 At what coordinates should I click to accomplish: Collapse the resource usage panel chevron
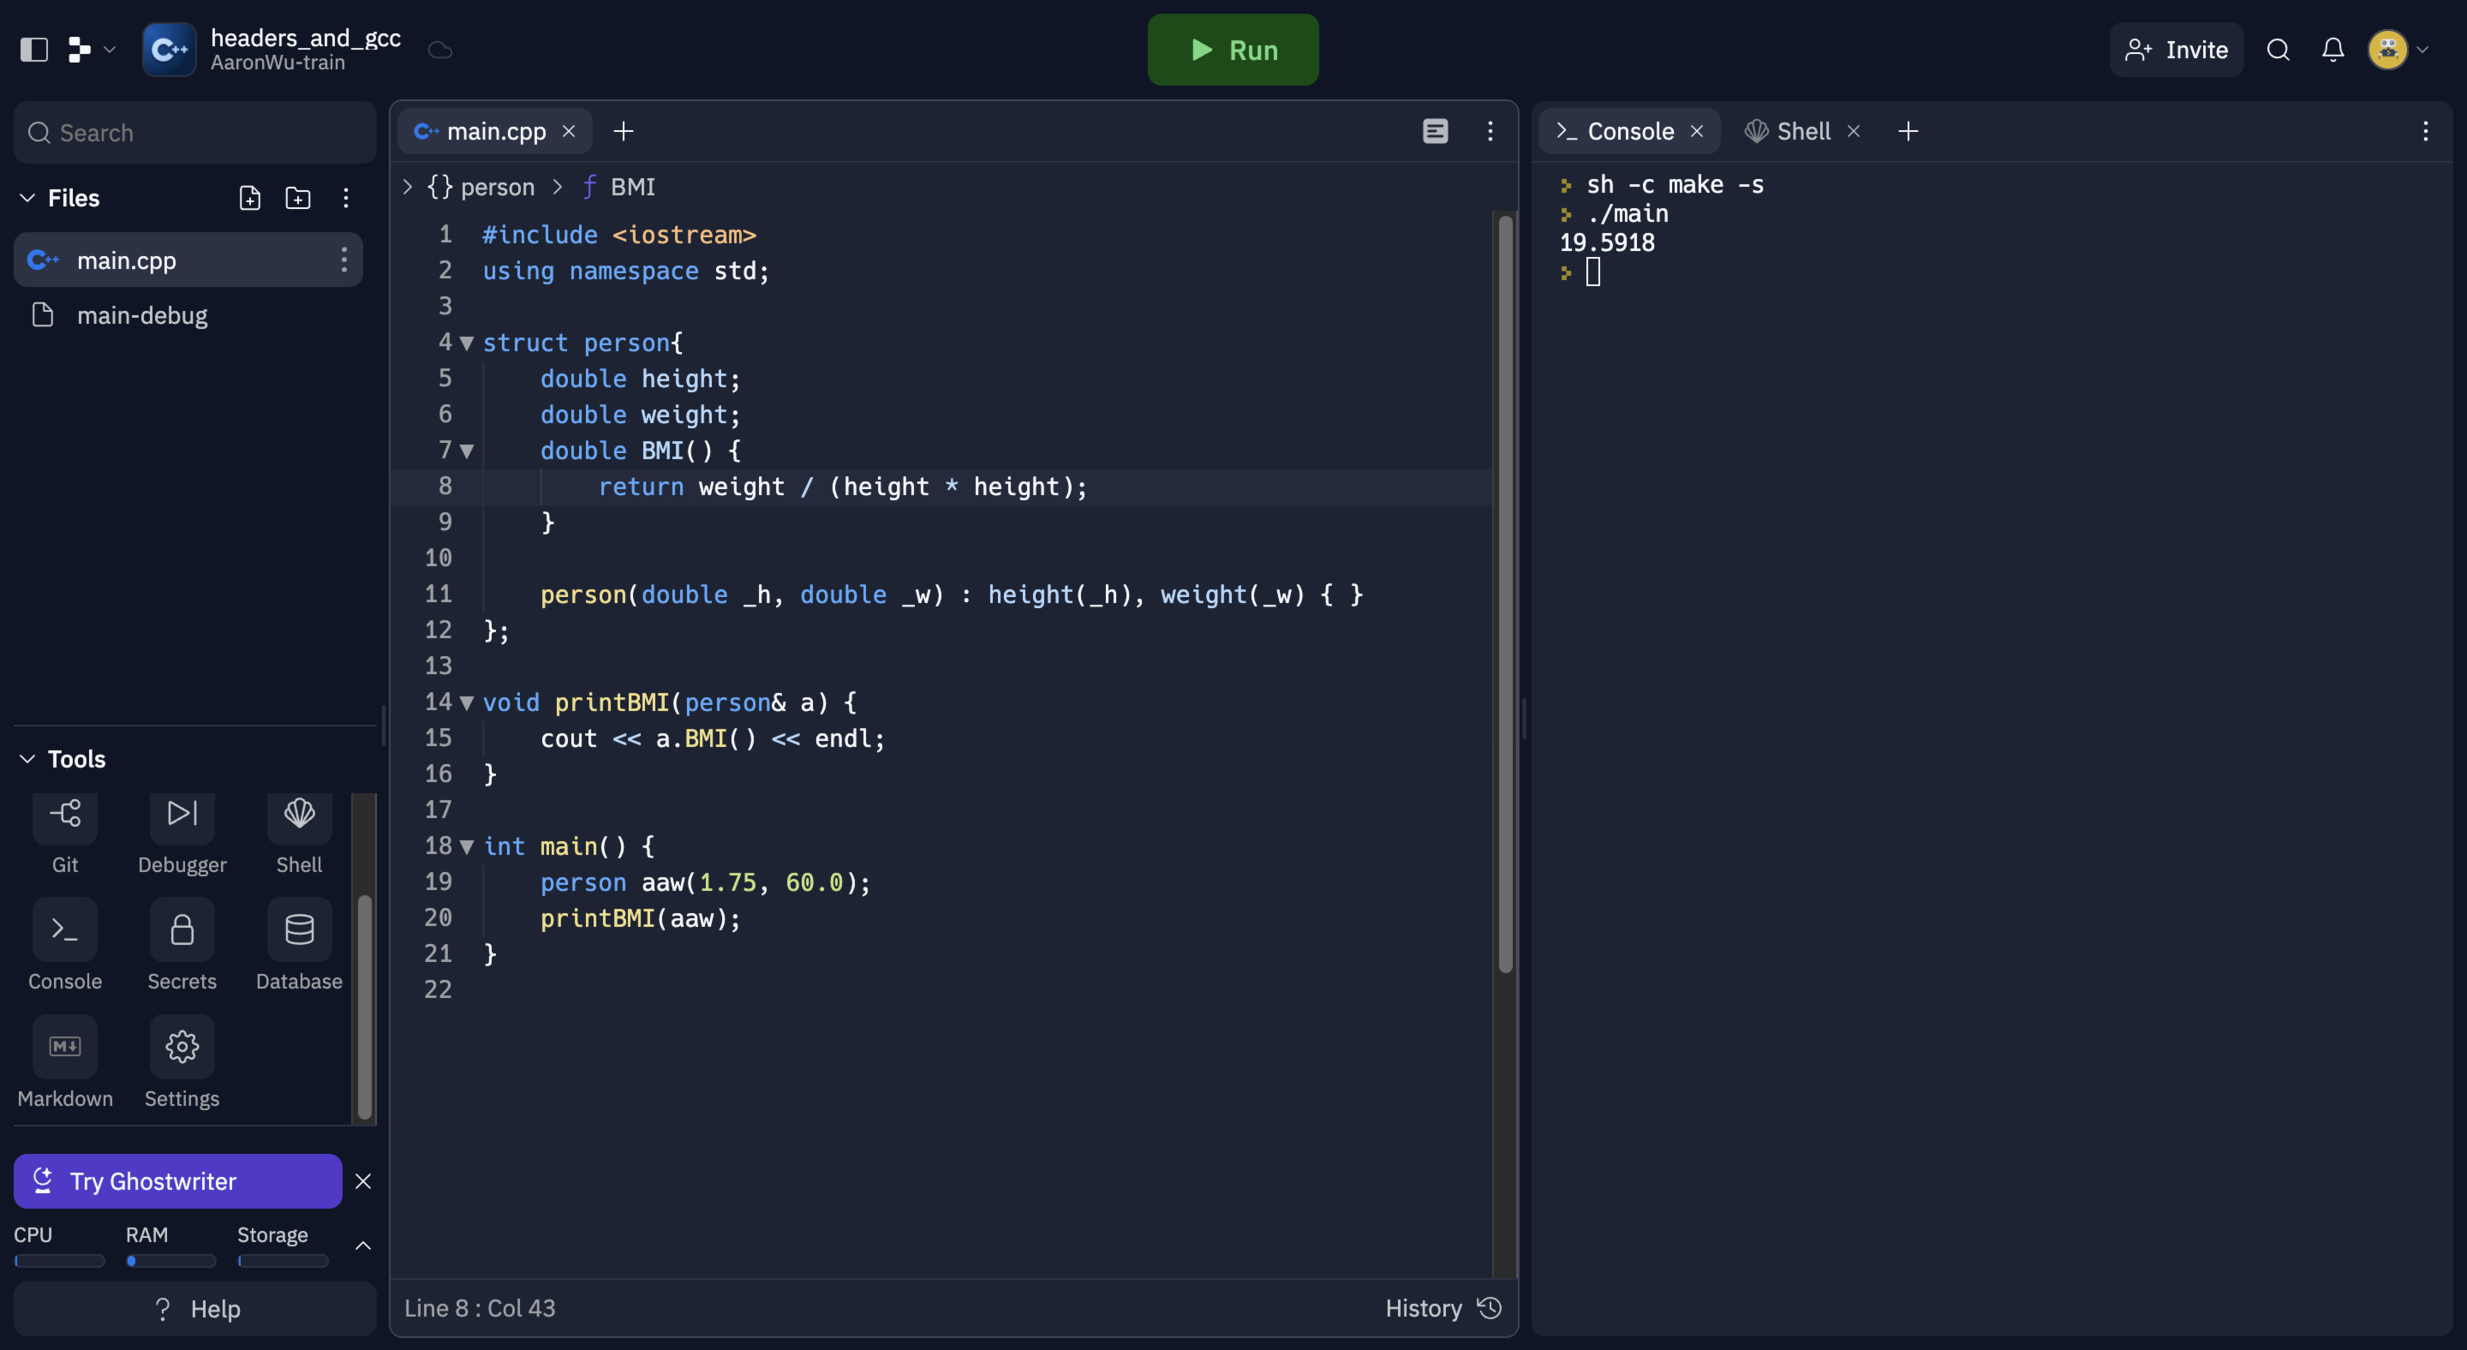point(363,1246)
